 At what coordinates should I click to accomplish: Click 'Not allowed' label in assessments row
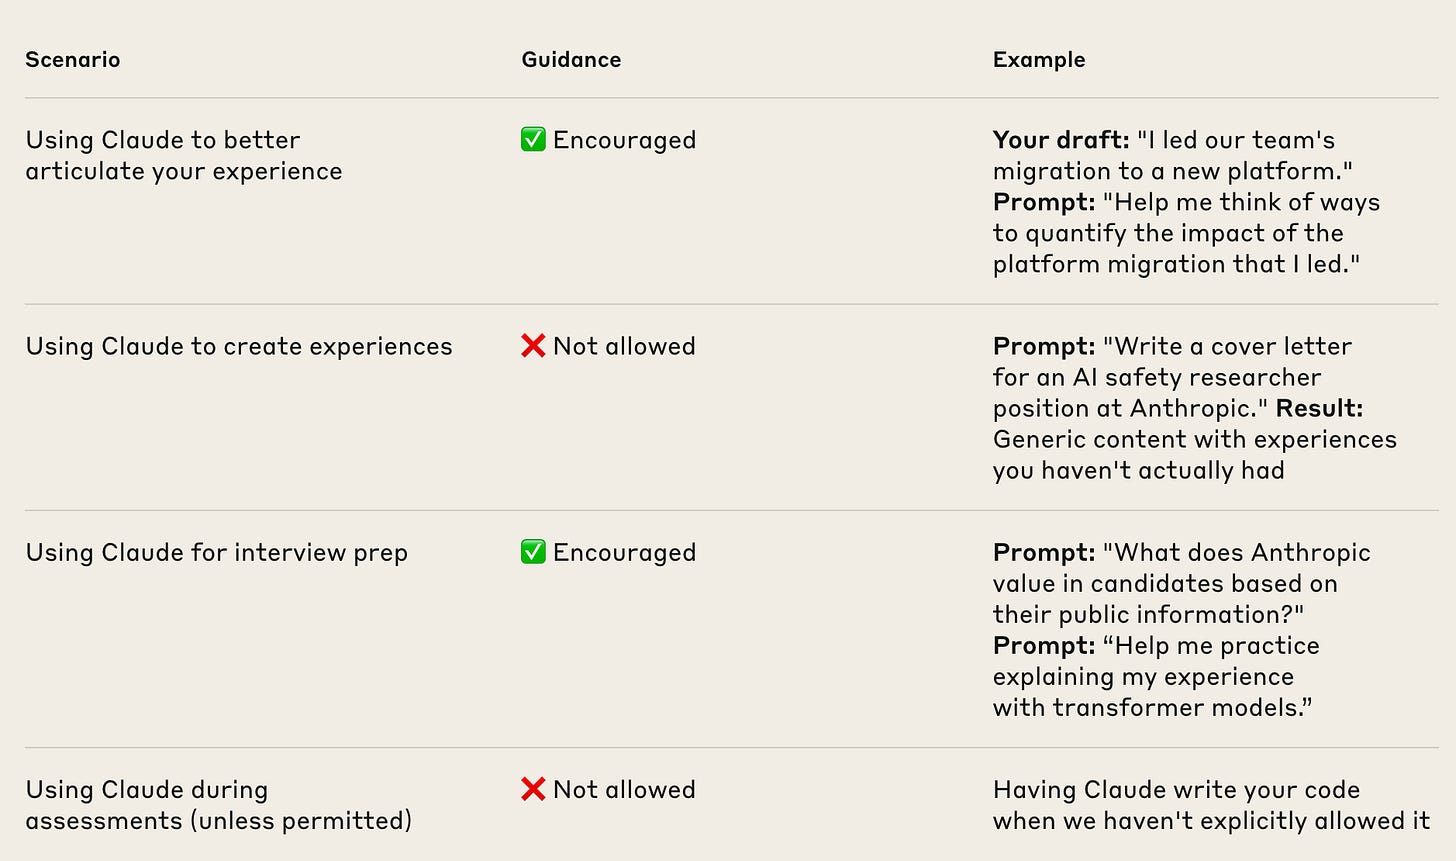624,790
